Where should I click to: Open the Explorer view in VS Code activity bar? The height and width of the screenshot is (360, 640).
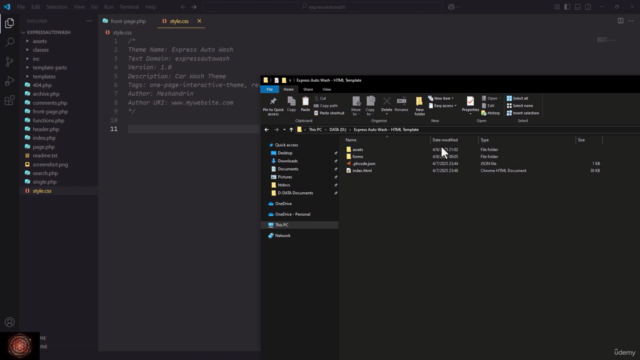(x=9, y=23)
